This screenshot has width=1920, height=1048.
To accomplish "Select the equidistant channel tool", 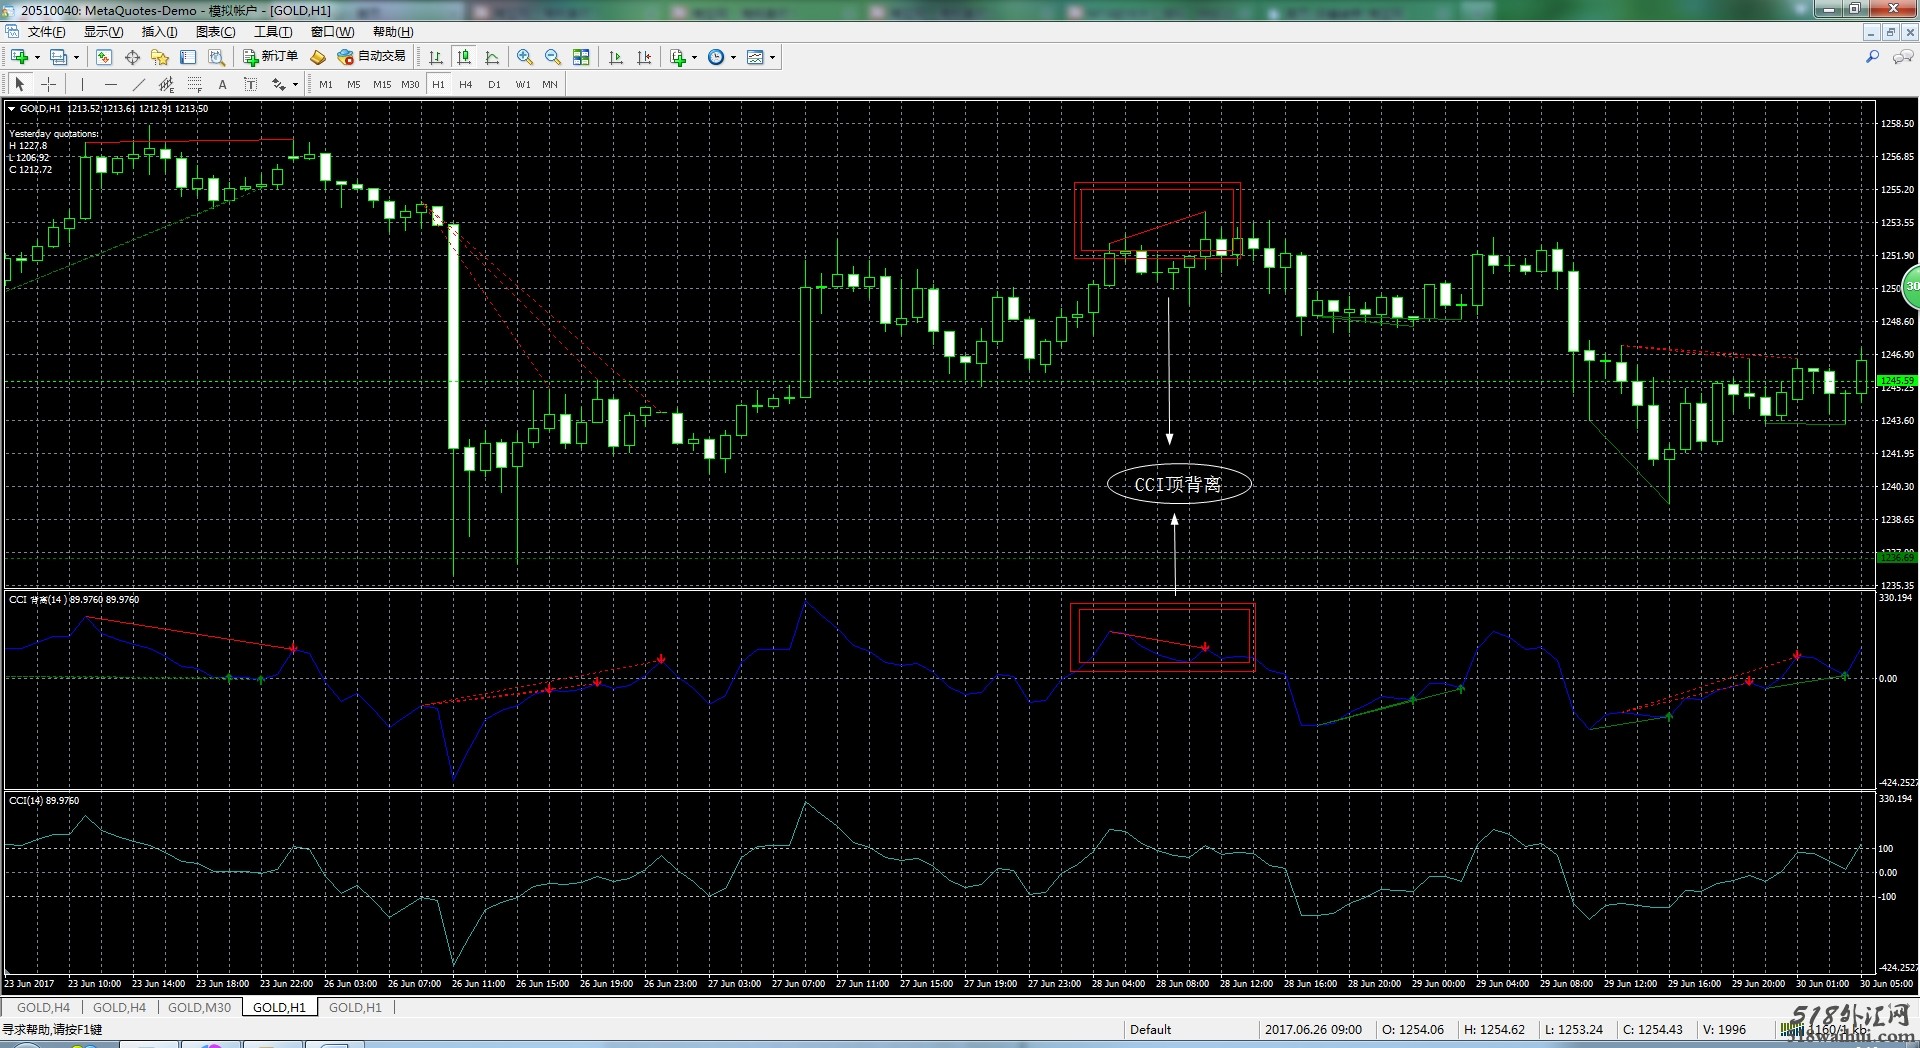I will pyautogui.click(x=166, y=85).
